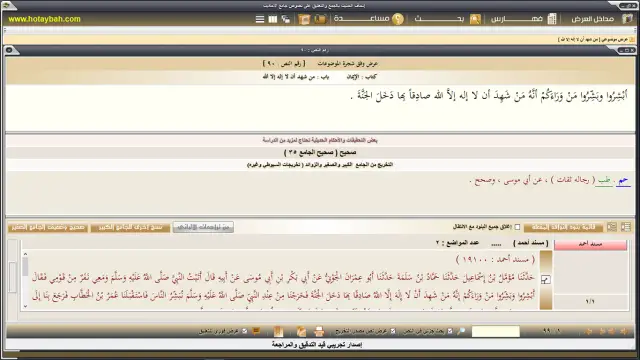Click the details view icon in panel toolbar
Viewport: 640px width, 360px height.
click(x=612, y=227)
